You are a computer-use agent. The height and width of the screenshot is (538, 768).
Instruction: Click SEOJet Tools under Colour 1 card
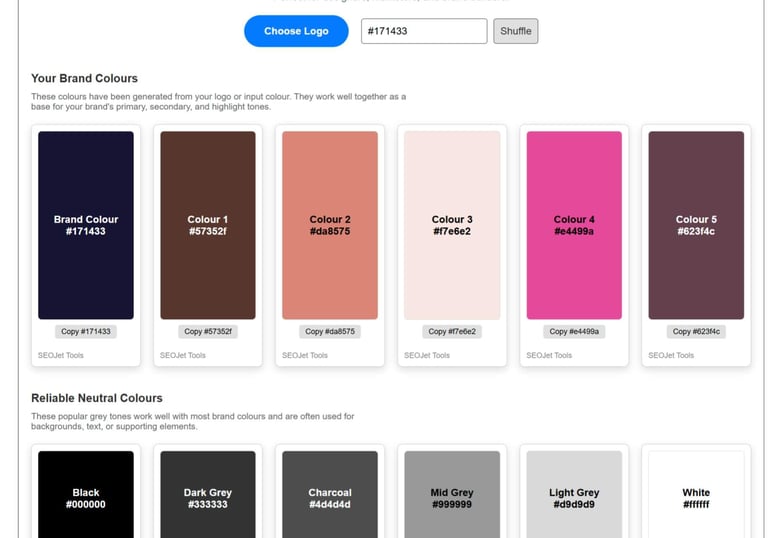coord(183,355)
